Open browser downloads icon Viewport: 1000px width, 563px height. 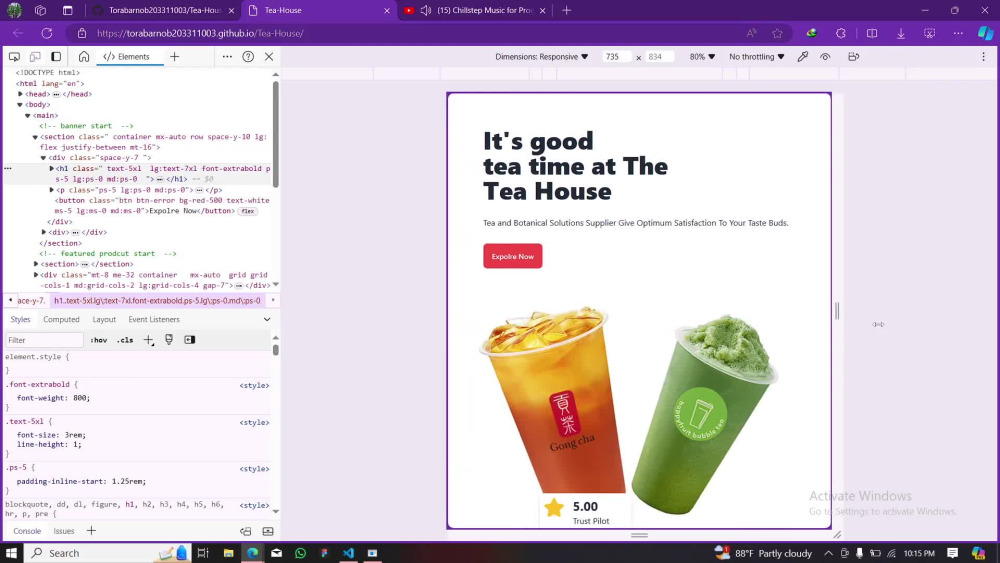[x=901, y=33]
